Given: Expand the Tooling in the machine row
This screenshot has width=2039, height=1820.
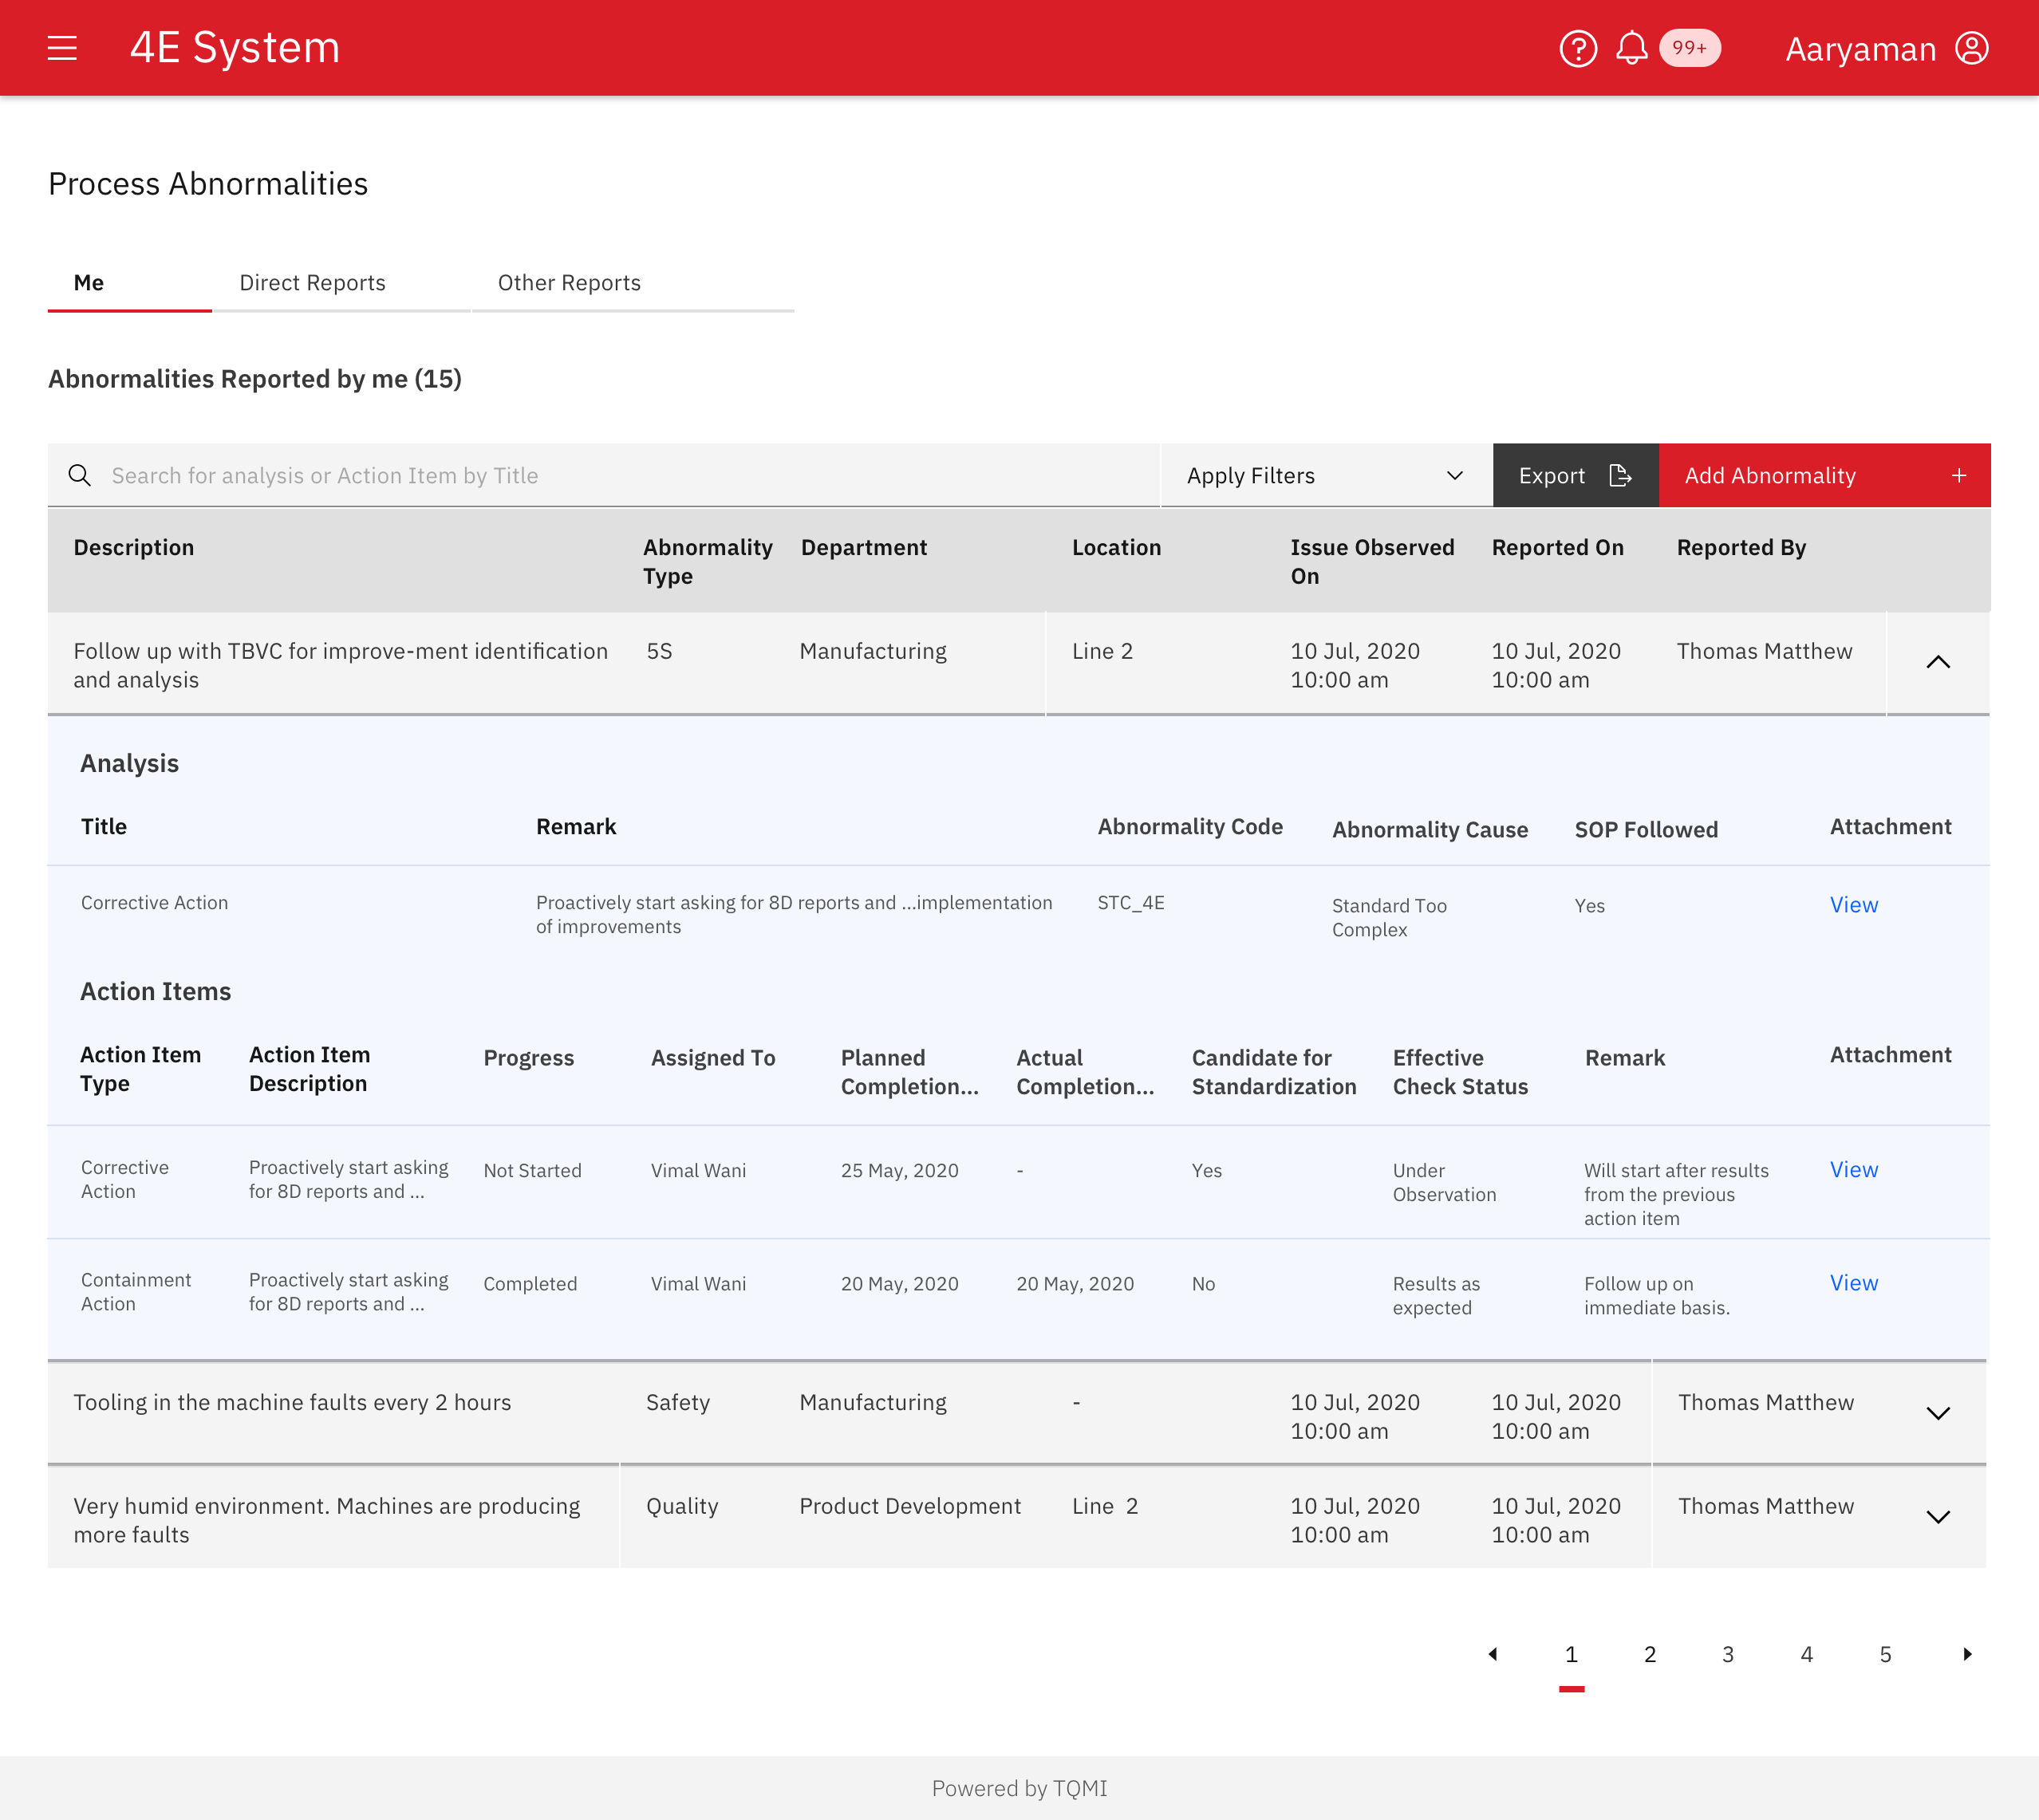Looking at the screenshot, I should 1937,1413.
